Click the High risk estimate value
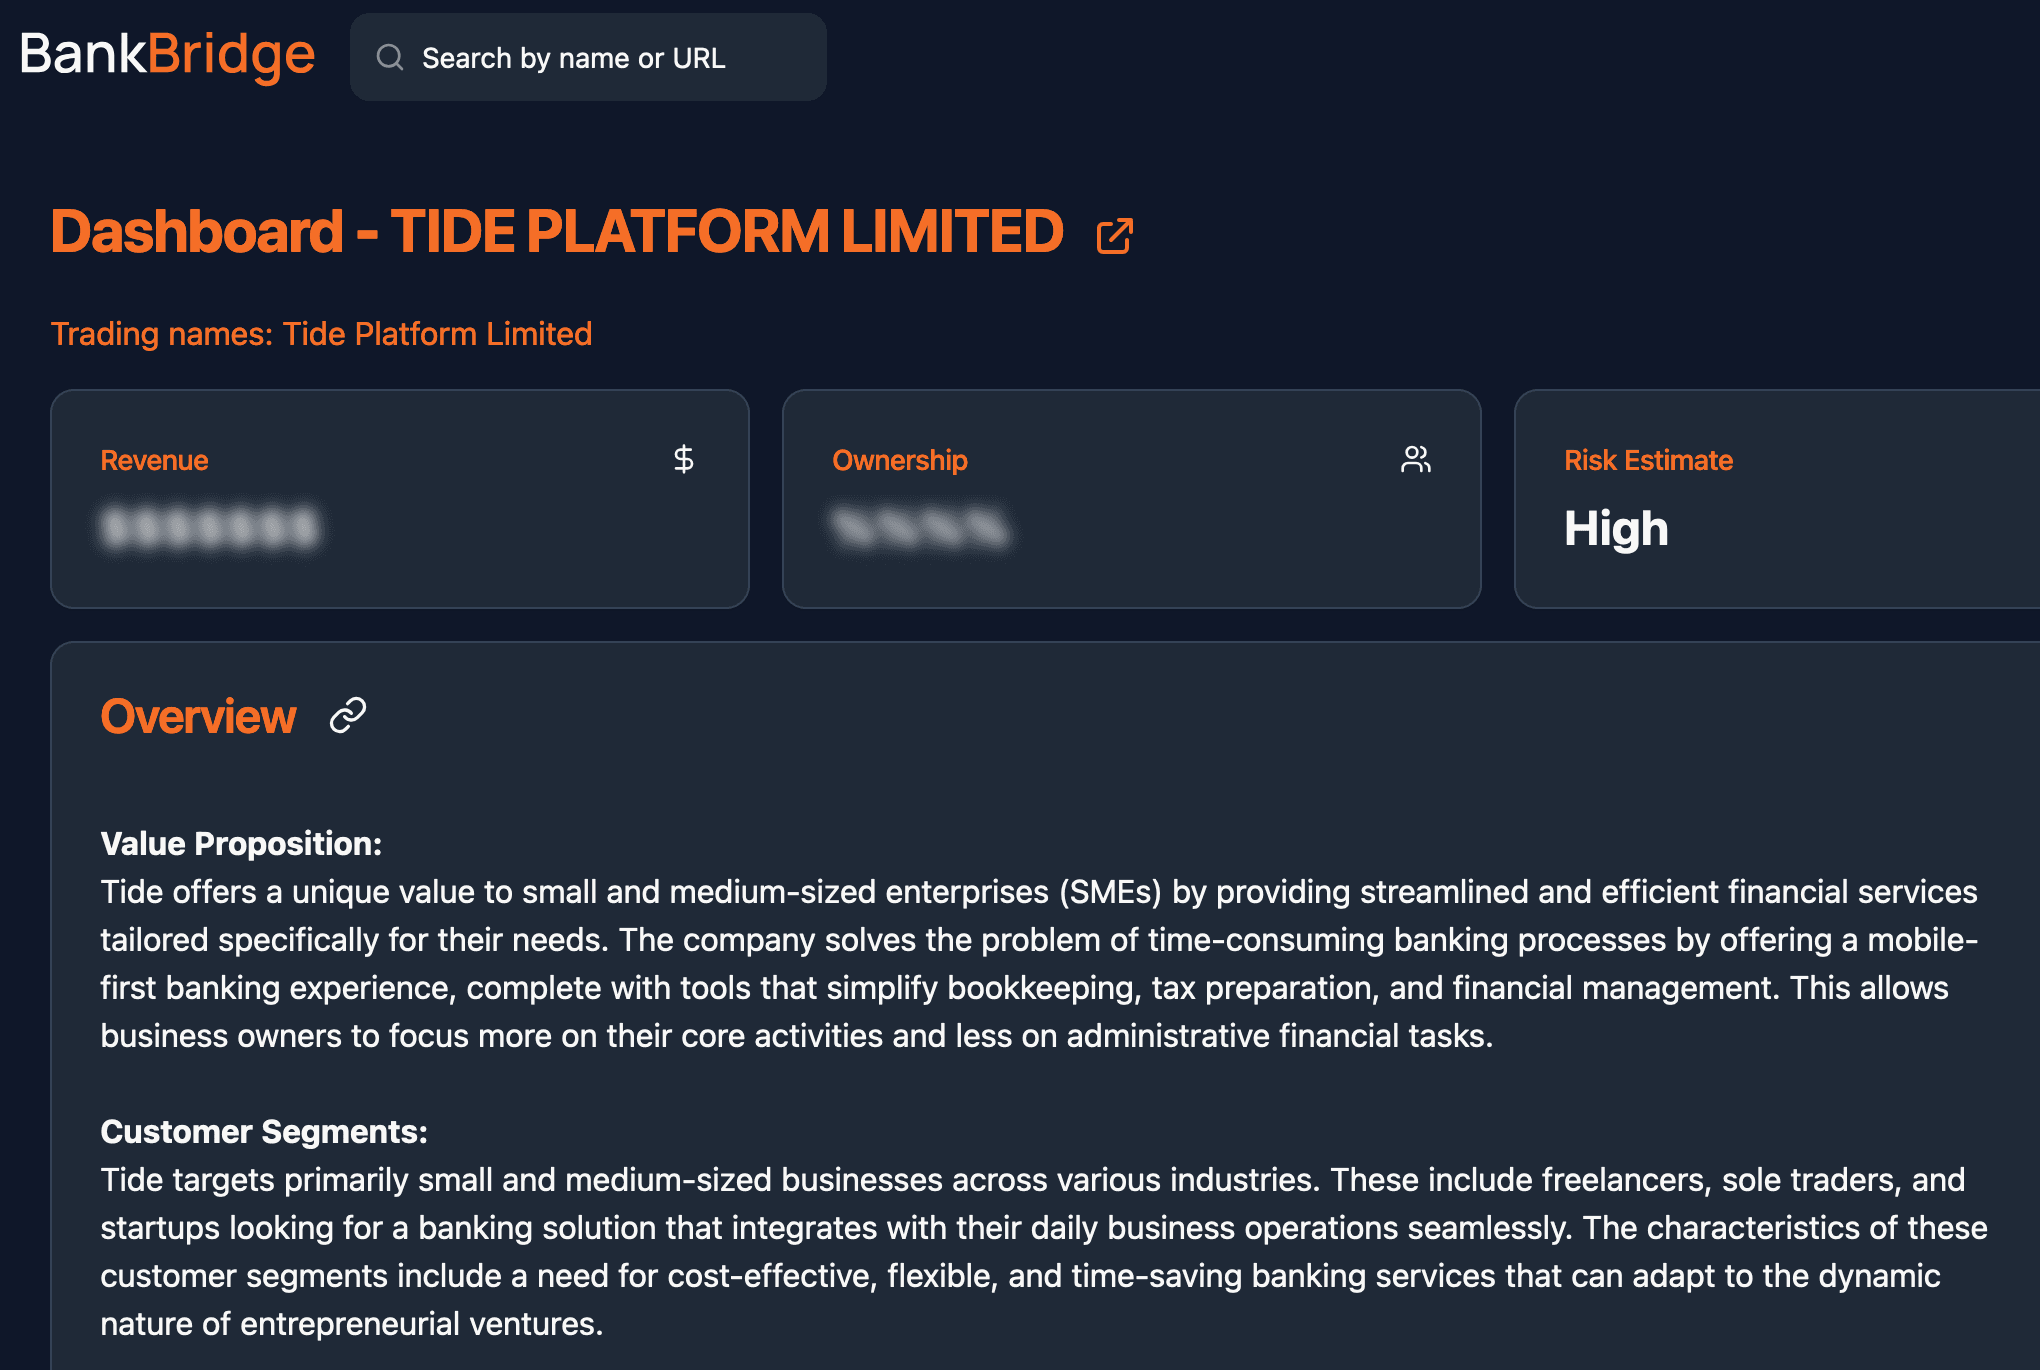This screenshot has width=2040, height=1370. click(x=1616, y=528)
